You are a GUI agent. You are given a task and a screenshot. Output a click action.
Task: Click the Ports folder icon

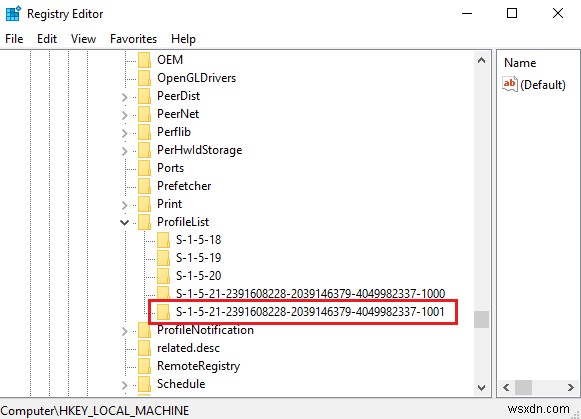pyautogui.click(x=144, y=168)
